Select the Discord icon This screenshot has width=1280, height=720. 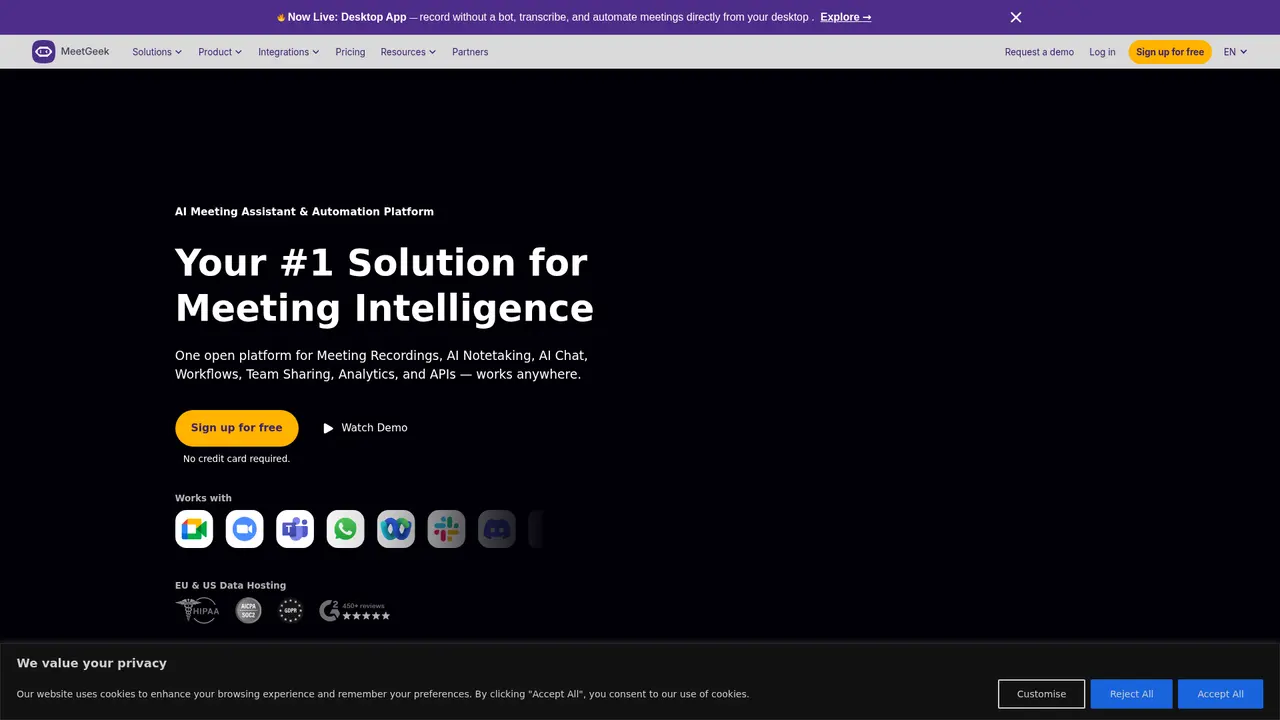point(497,529)
